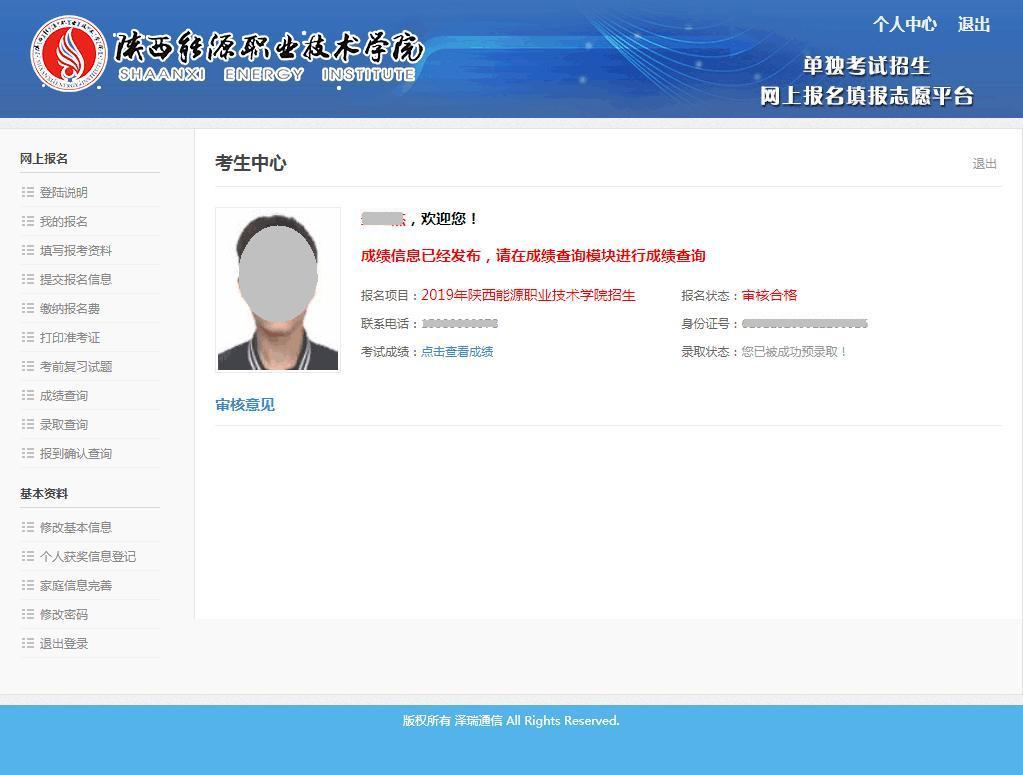Click list icon beside 成绩查询
1023x775 pixels.
click(28, 396)
